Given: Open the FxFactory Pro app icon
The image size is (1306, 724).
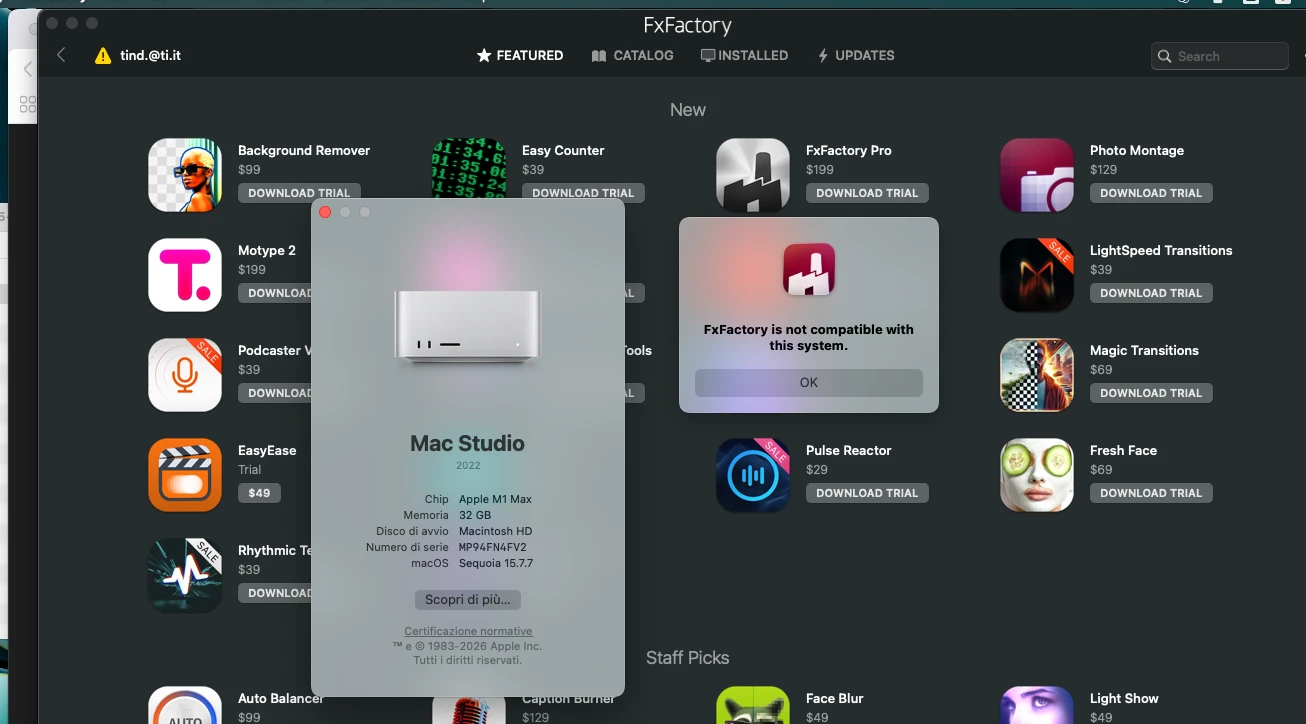Looking at the screenshot, I should 753,175.
